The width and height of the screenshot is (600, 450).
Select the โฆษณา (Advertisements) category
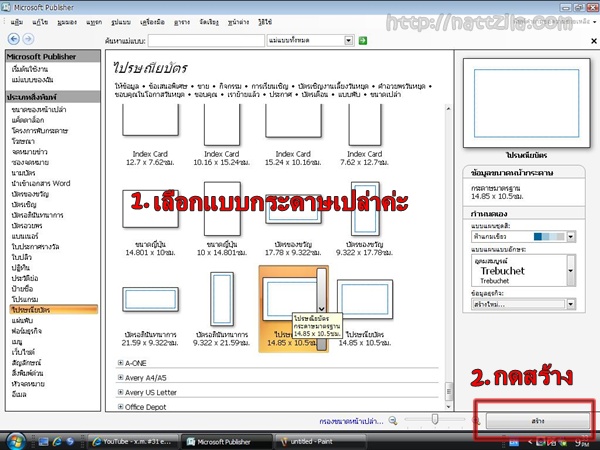tap(23, 141)
